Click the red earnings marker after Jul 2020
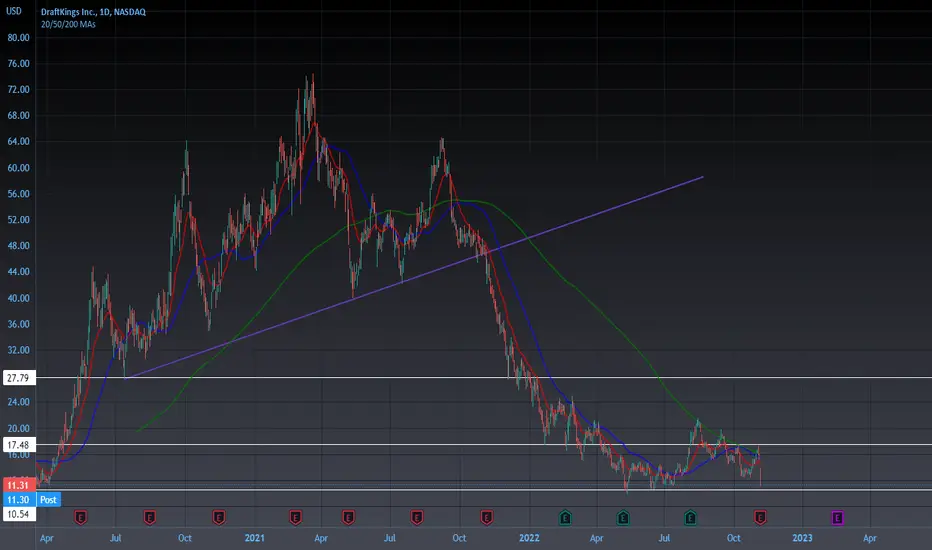Screen dimensions: 932x550 150,518
